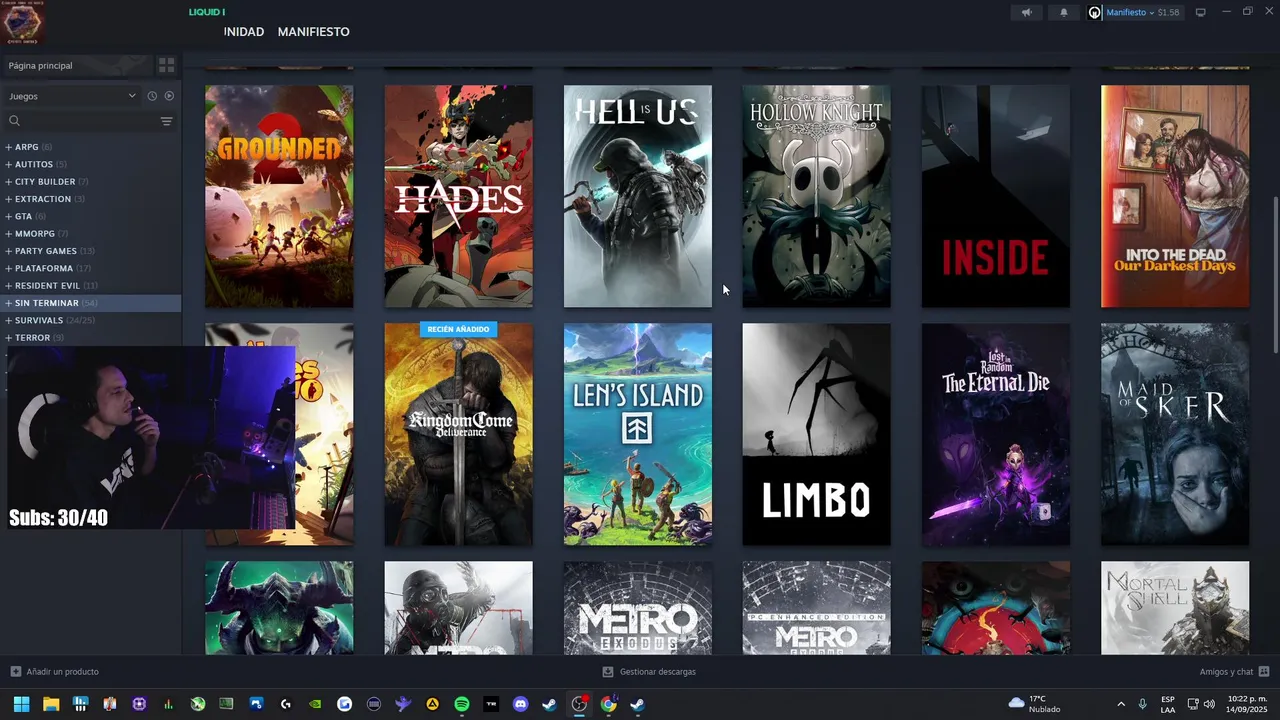Open File Explorer from taskbar

pyautogui.click(x=51, y=704)
